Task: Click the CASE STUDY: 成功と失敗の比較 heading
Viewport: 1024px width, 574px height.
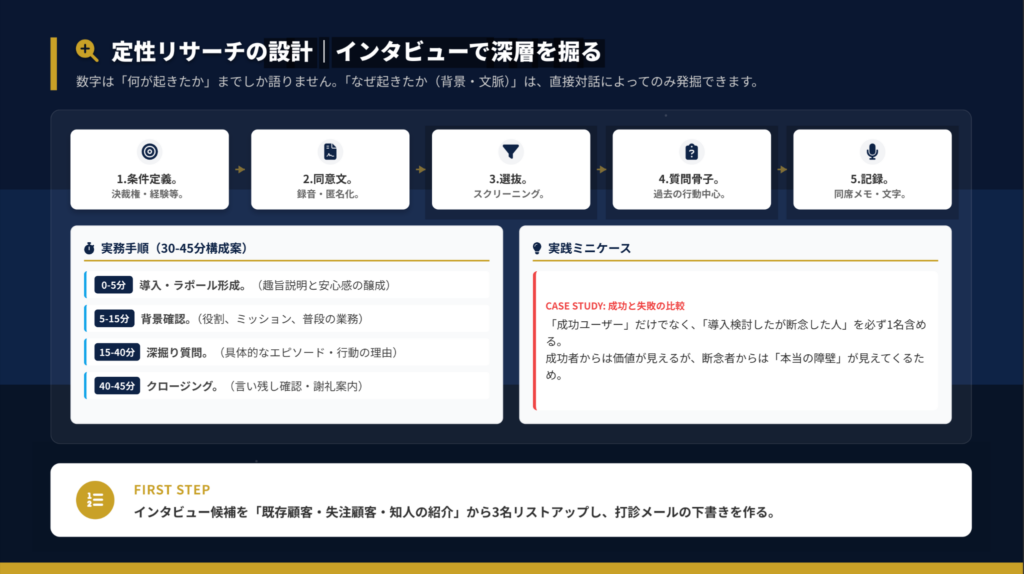Action: pos(621,305)
